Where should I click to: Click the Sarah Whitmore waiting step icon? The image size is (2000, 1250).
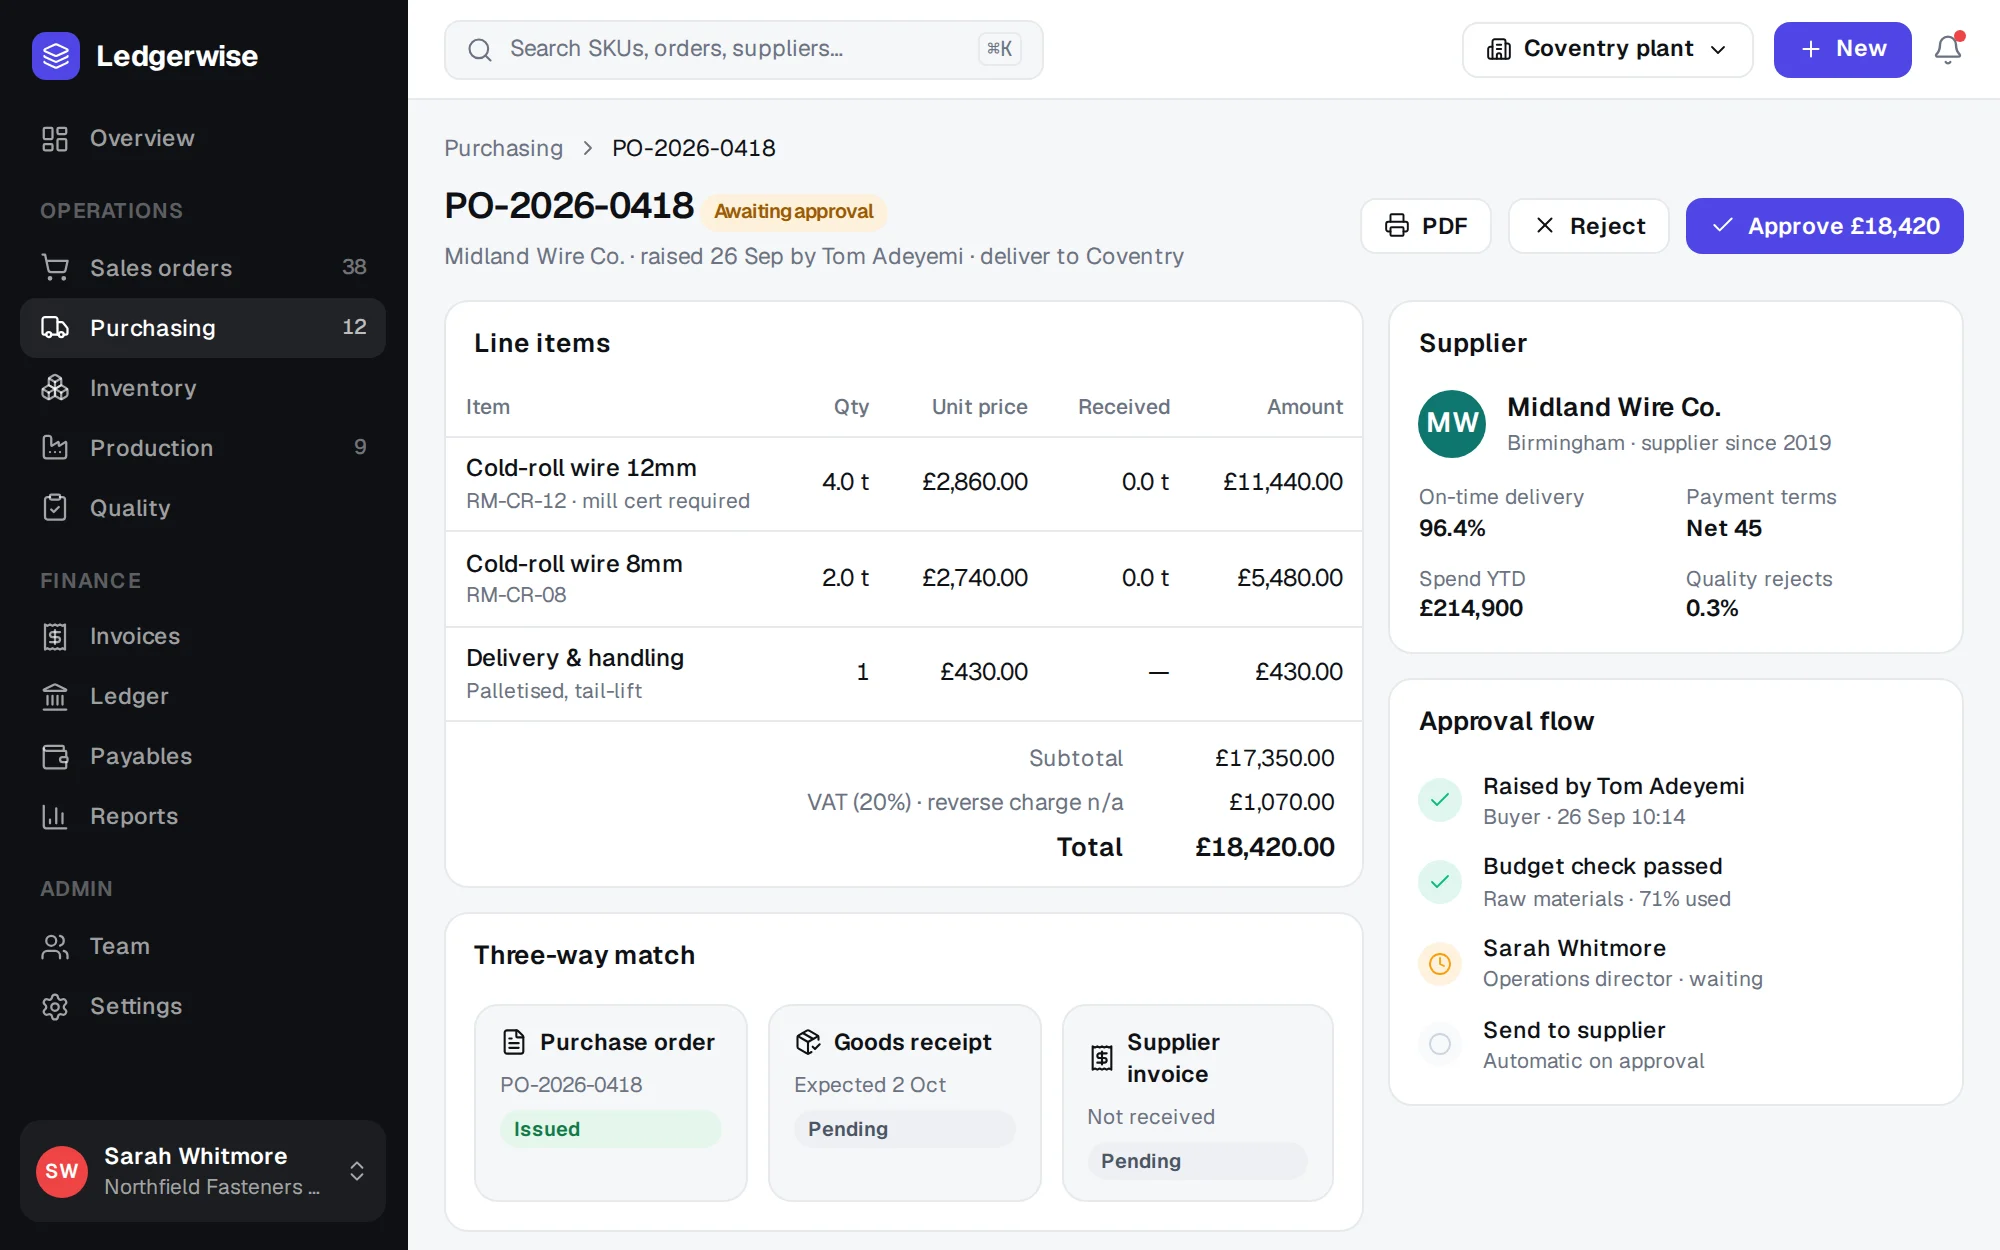click(x=1440, y=964)
